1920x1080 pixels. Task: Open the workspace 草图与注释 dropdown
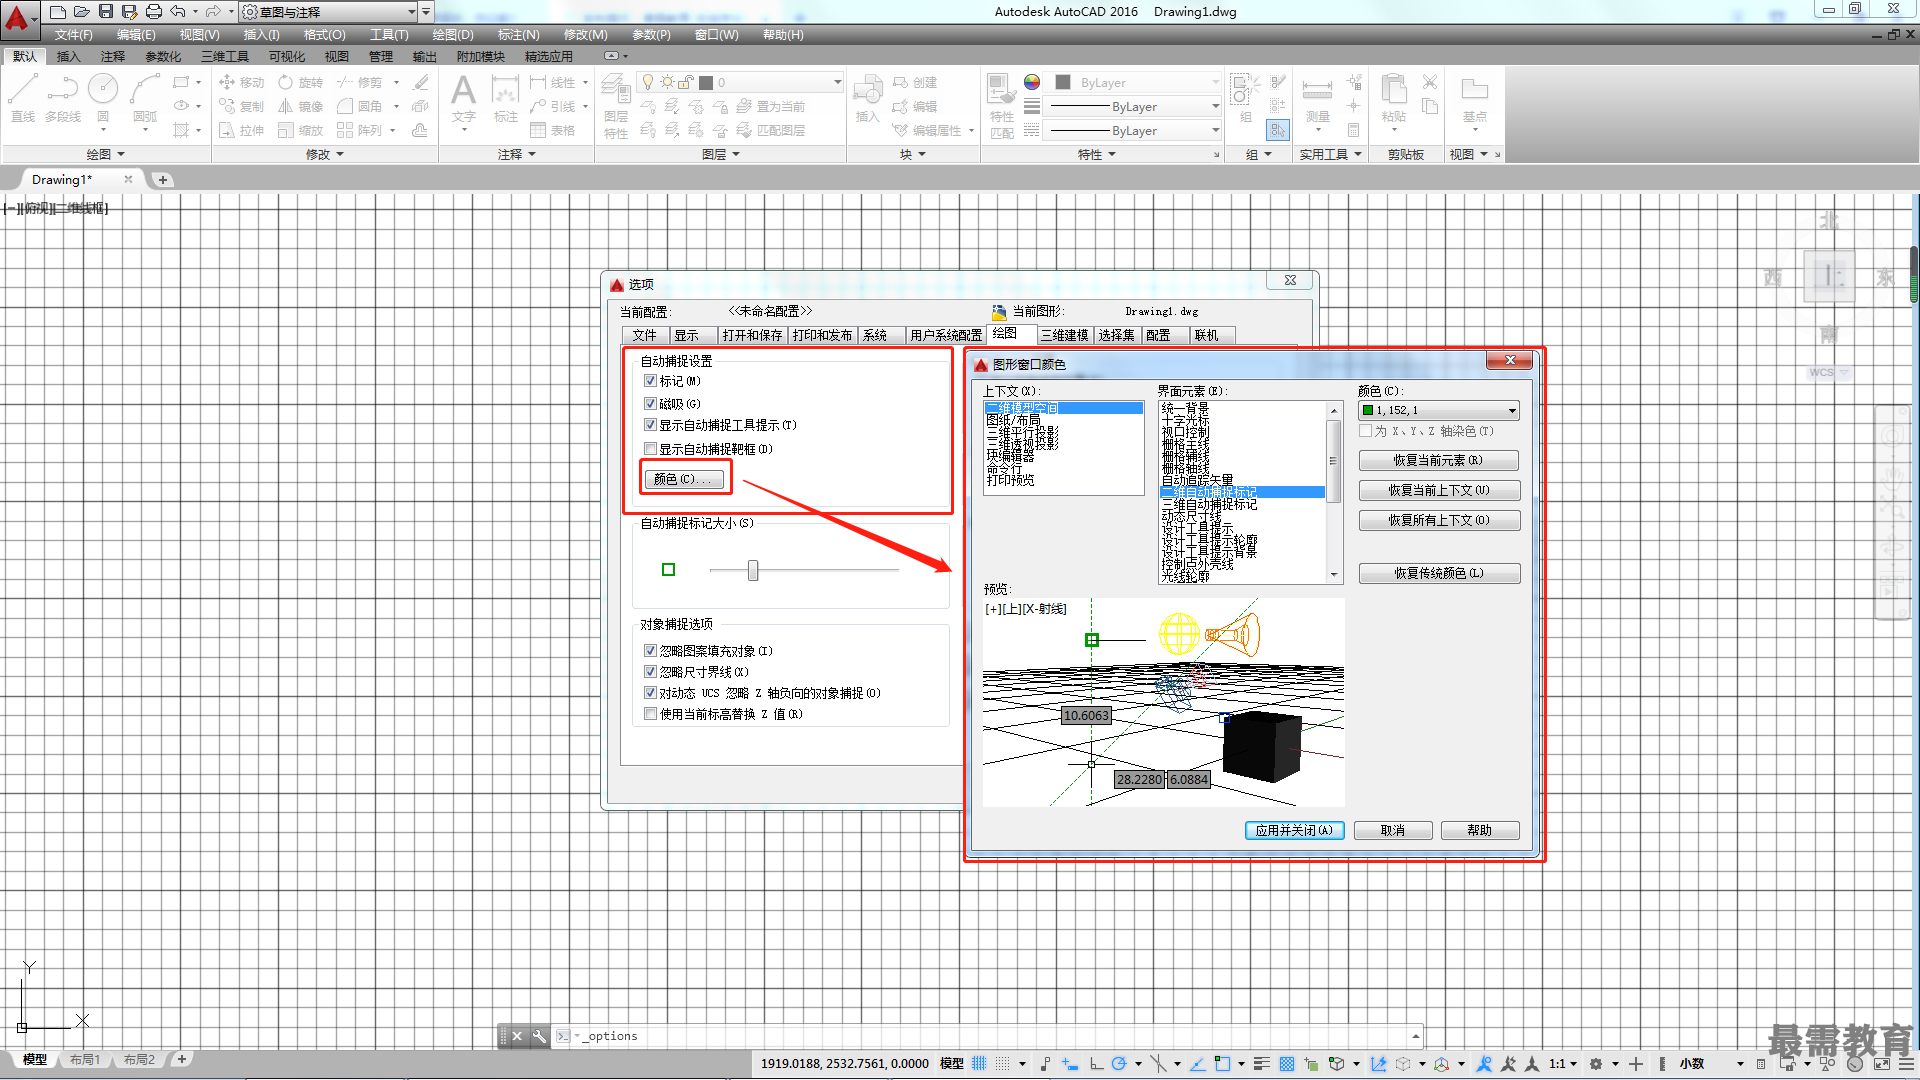coord(328,12)
